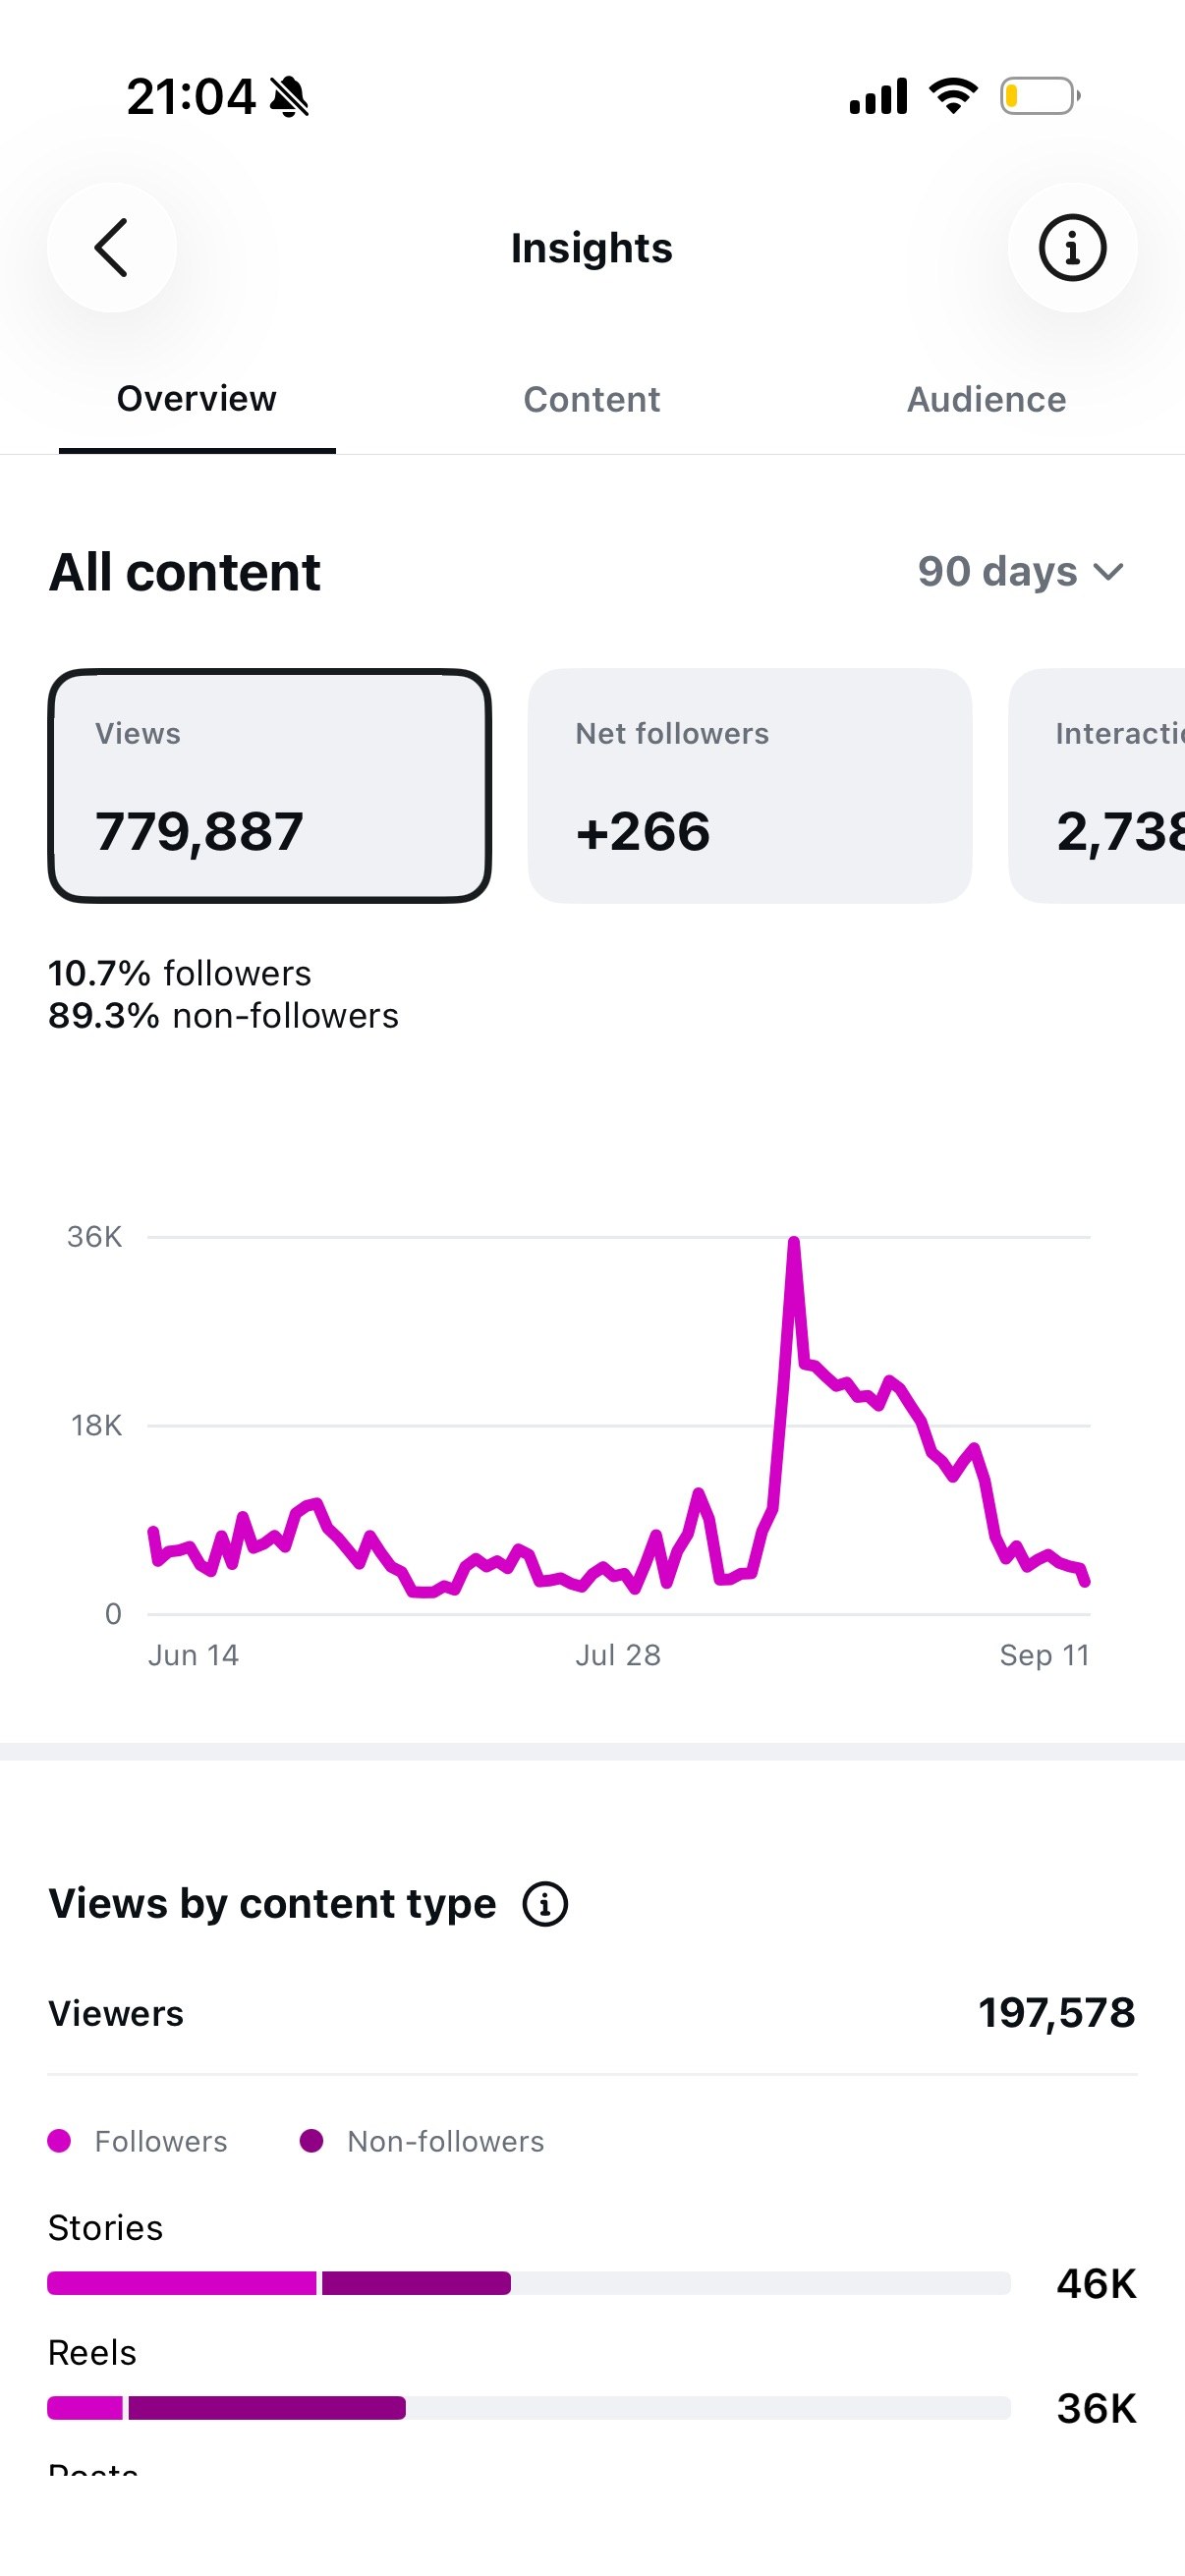
Task: Tap the Followers legend dot
Action: click(59, 2141)
